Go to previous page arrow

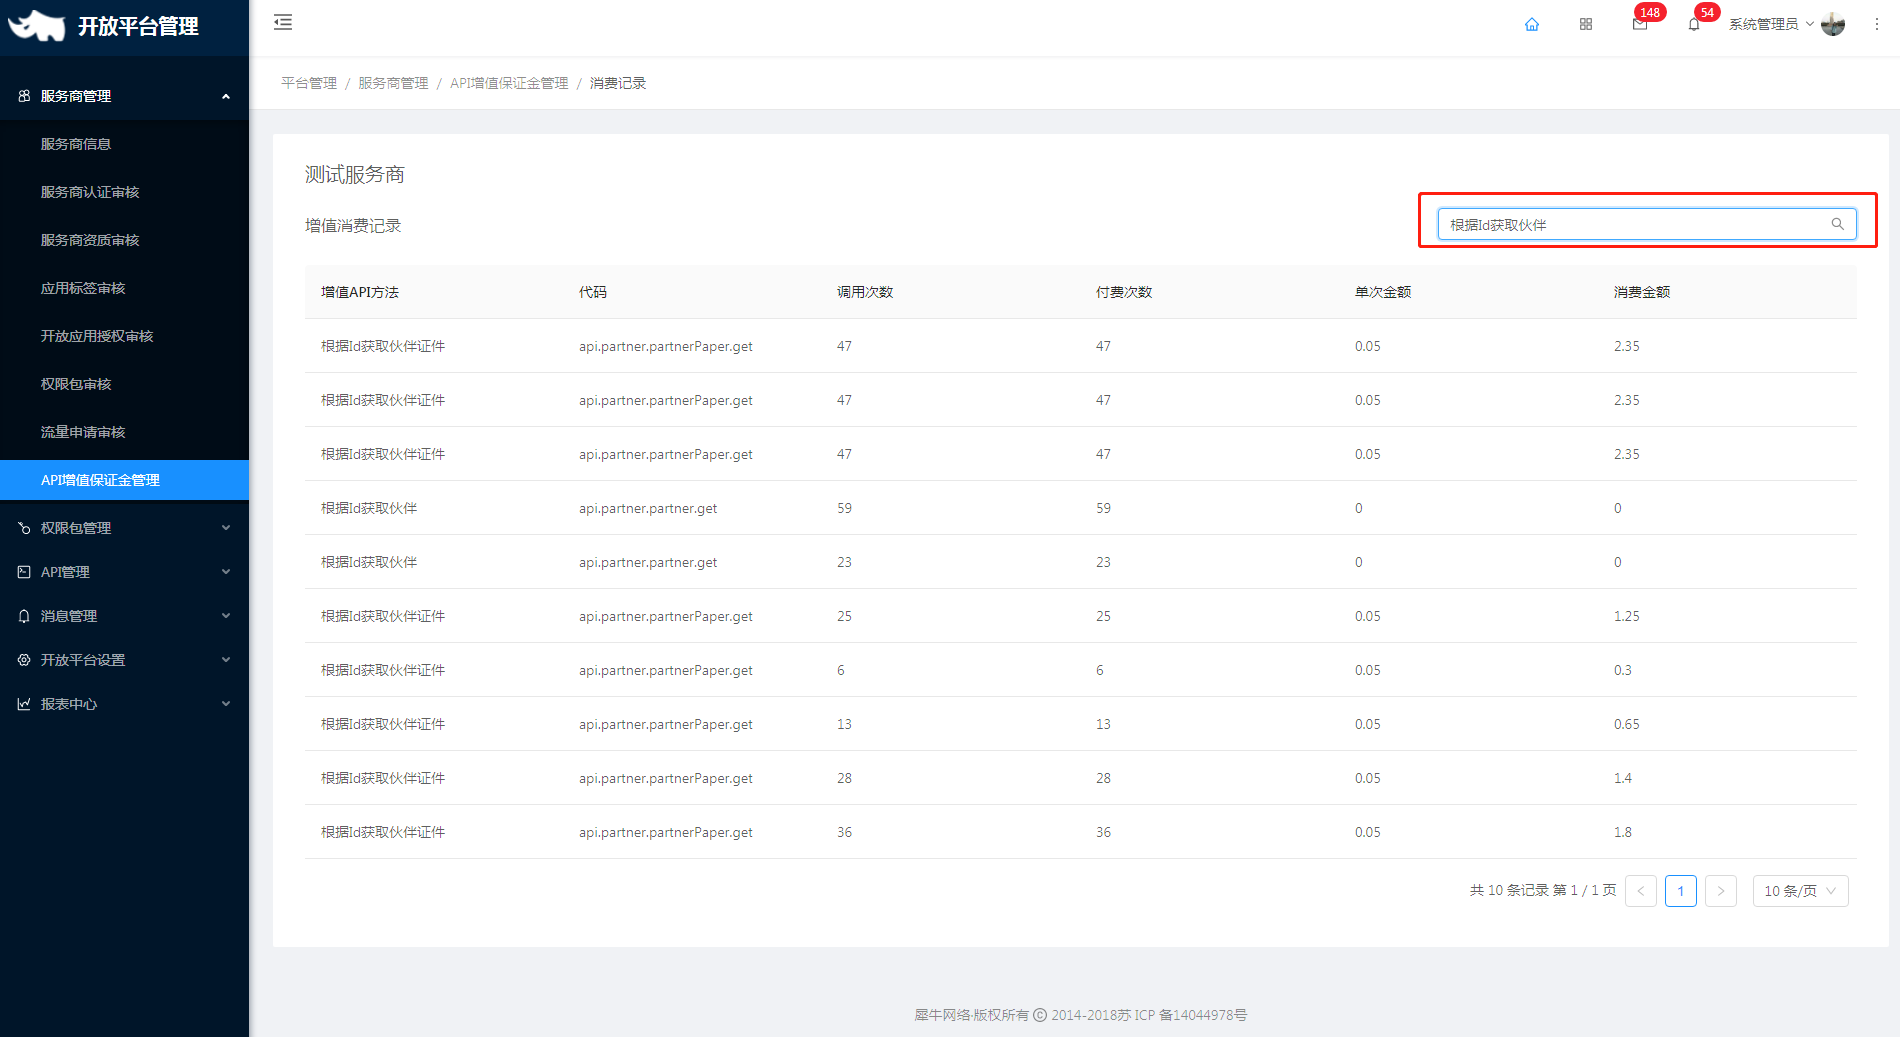click(x=1641, y=891)
